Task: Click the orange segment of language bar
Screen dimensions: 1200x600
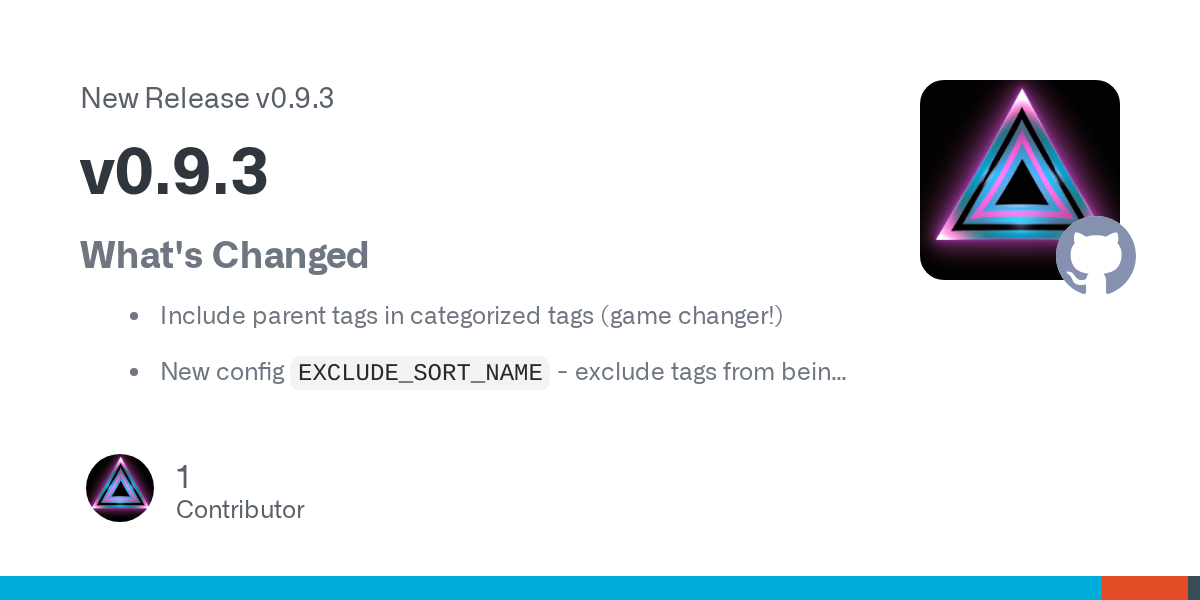Action: (x=1144, y=588)
